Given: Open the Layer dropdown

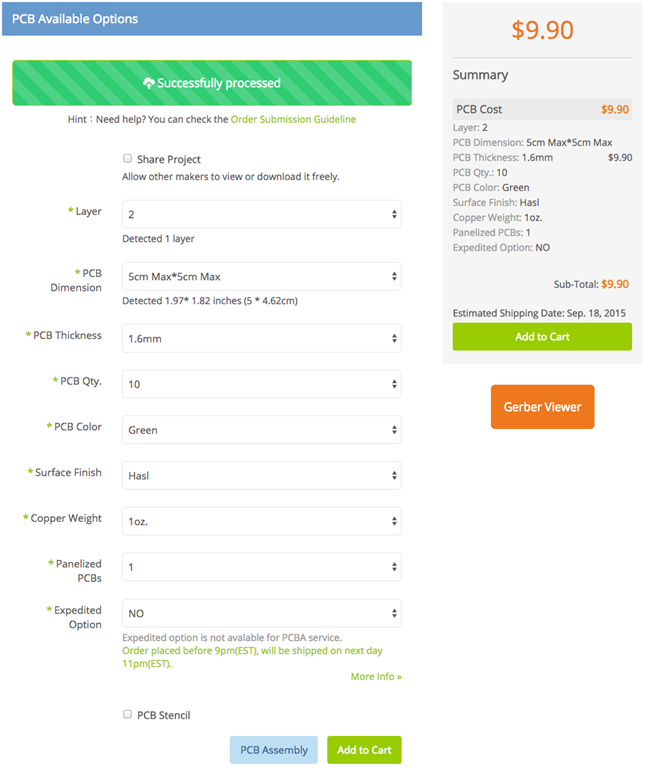Looking at the screenshot, I should click(x=261, y=215).
